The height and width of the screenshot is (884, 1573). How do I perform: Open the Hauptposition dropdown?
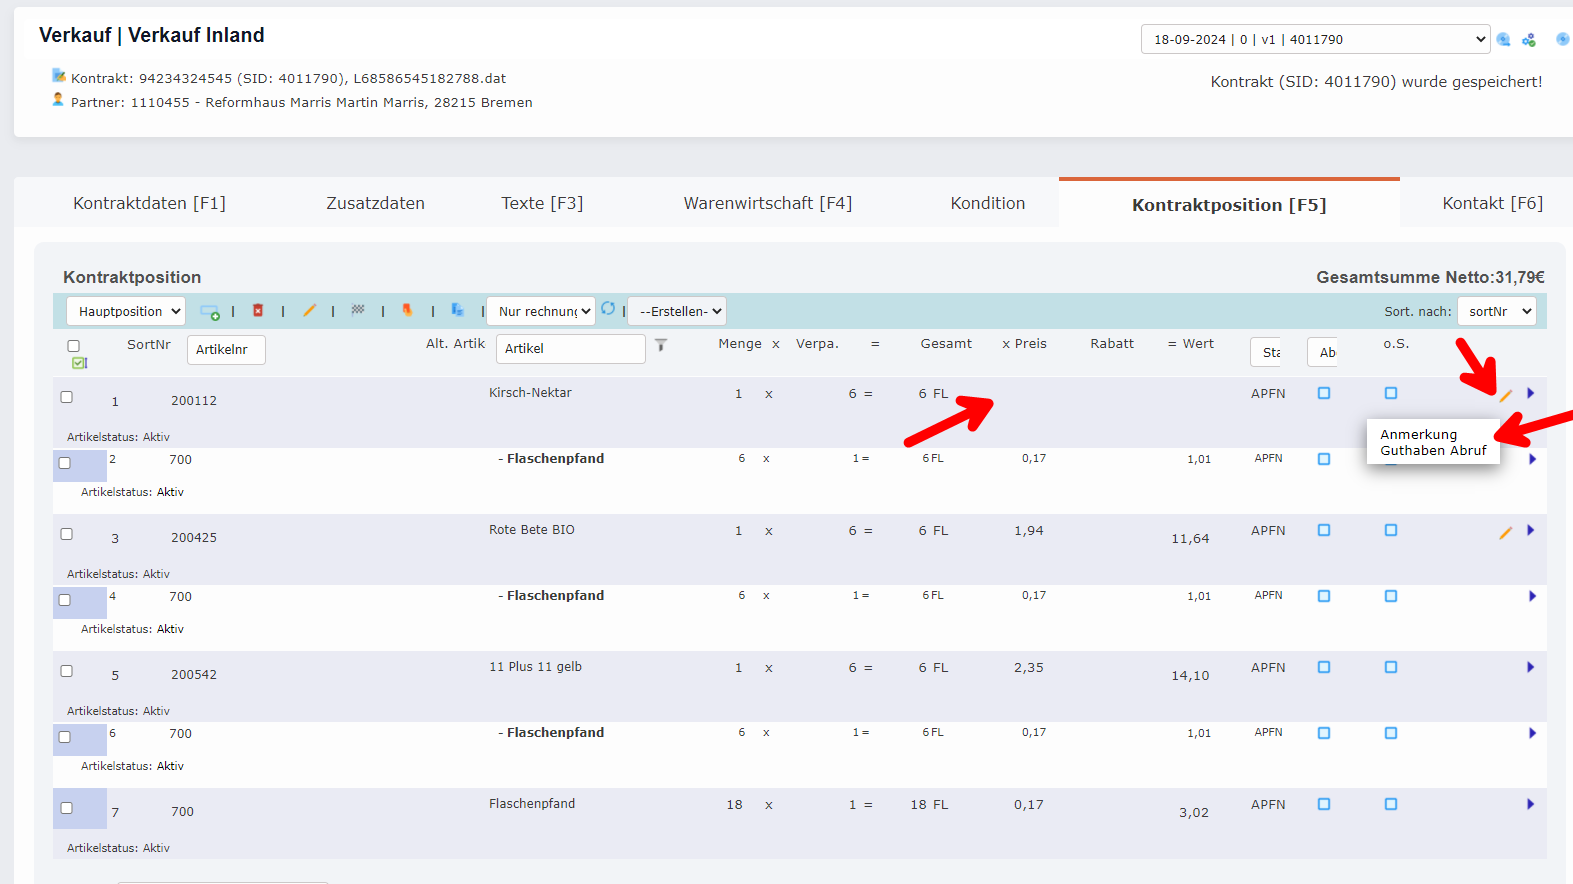126,312
